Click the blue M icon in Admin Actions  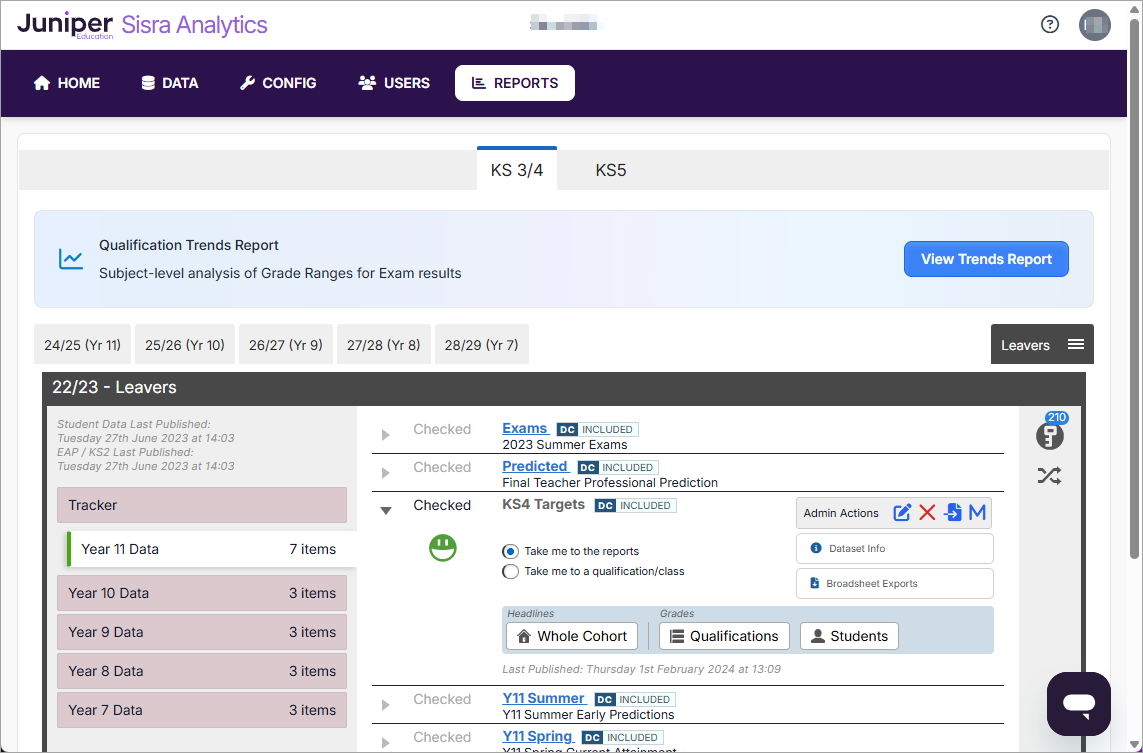tap(977, 513)
